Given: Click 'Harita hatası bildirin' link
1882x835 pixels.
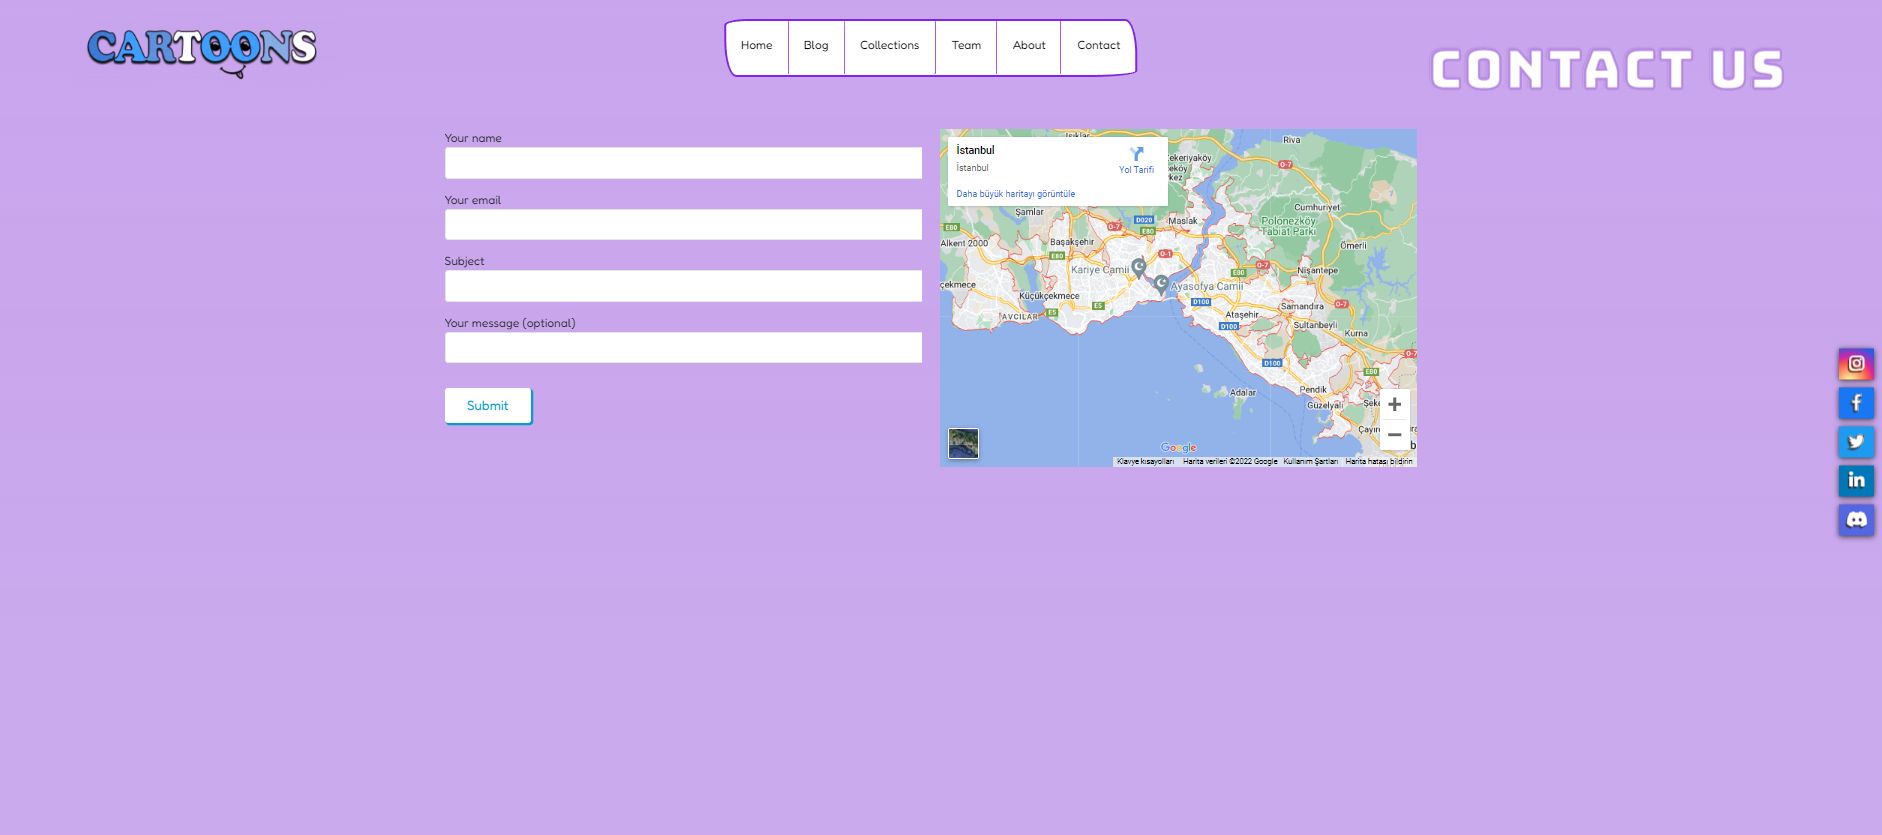Looking at the screenshot, I should [1379, 462].
